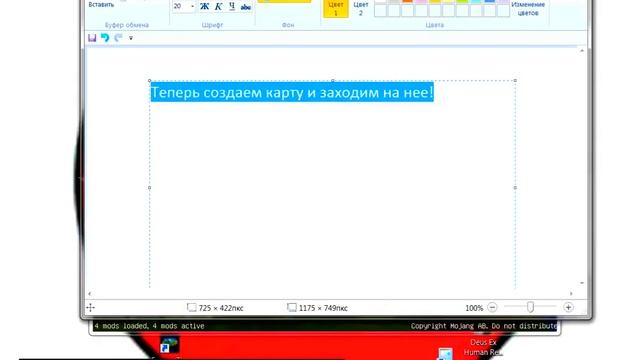Click the vertical scrollbar down arrow
The height and width of the screenshot is (360, 640).
(x=582, y=283)
